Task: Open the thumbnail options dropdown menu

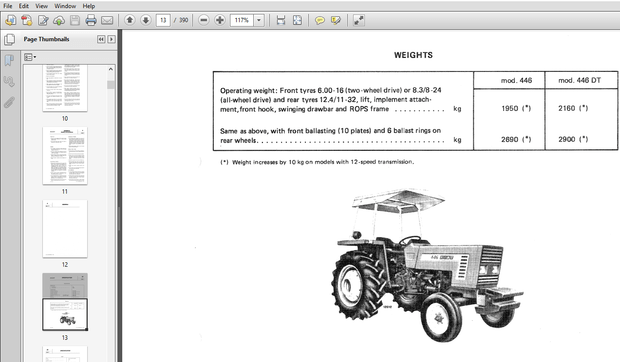Action: [30, 57]
